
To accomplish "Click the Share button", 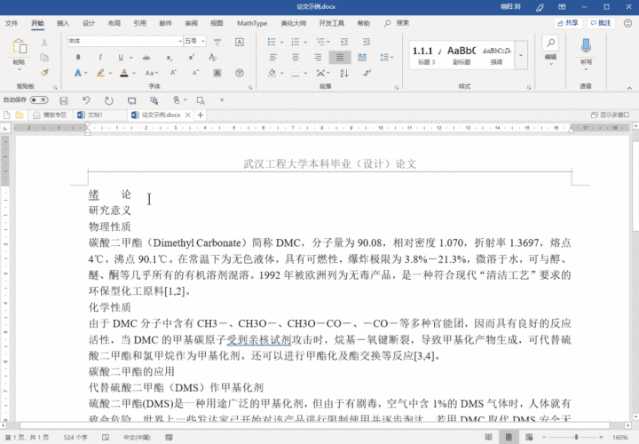I will click(x=568, y=23).
